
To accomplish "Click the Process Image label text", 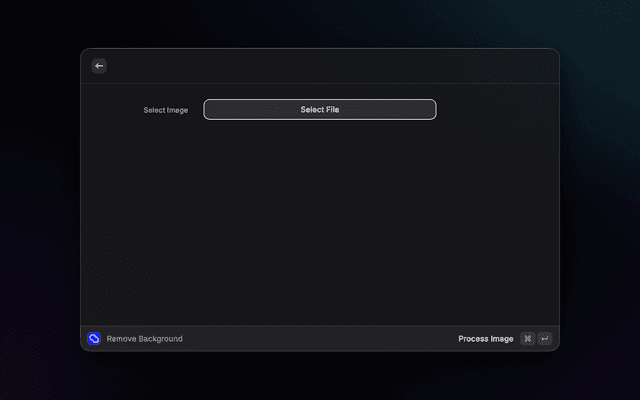I will pos(486,339).
